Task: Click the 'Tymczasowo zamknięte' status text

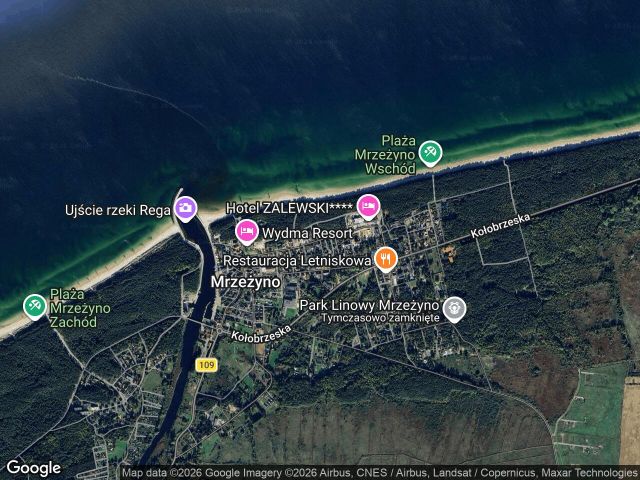Action: [380, 318]
